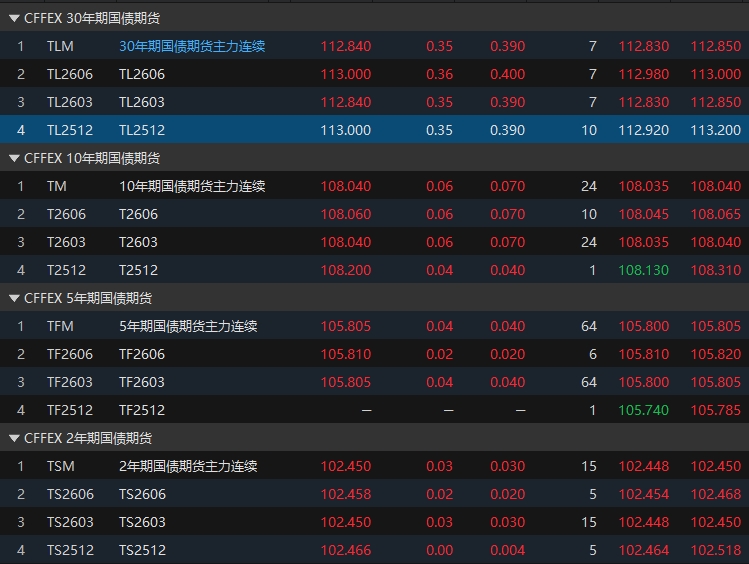Click TS2512 bid price 102.464
Image resolution: width=749 pixels, height=564 pixels.
[644, 550]
